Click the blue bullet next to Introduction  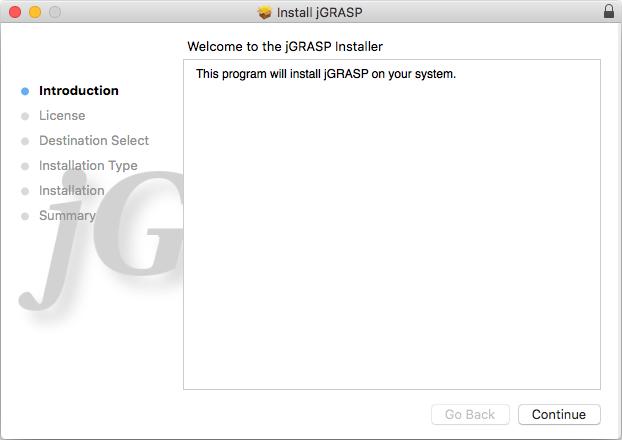(x=25, y=91)
